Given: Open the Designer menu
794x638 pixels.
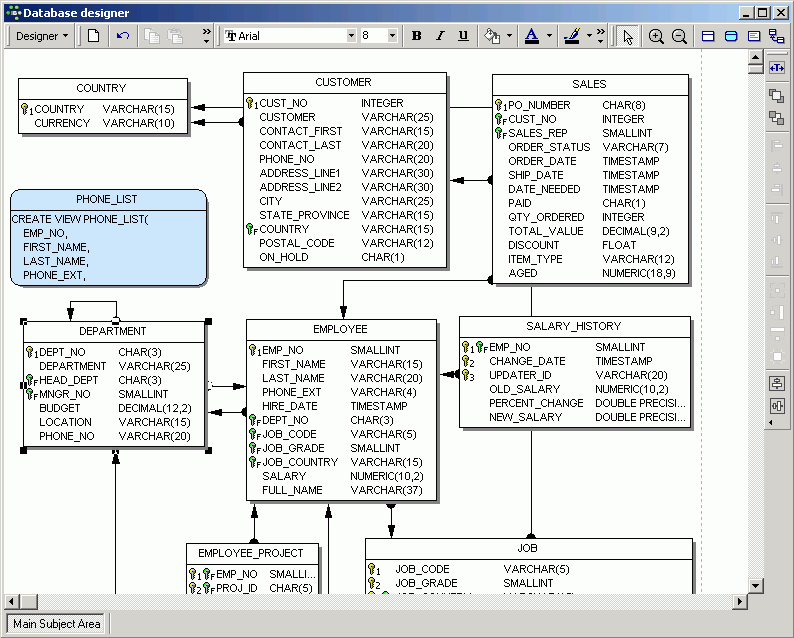Looking at the screenshot, I should click(42, 36).
